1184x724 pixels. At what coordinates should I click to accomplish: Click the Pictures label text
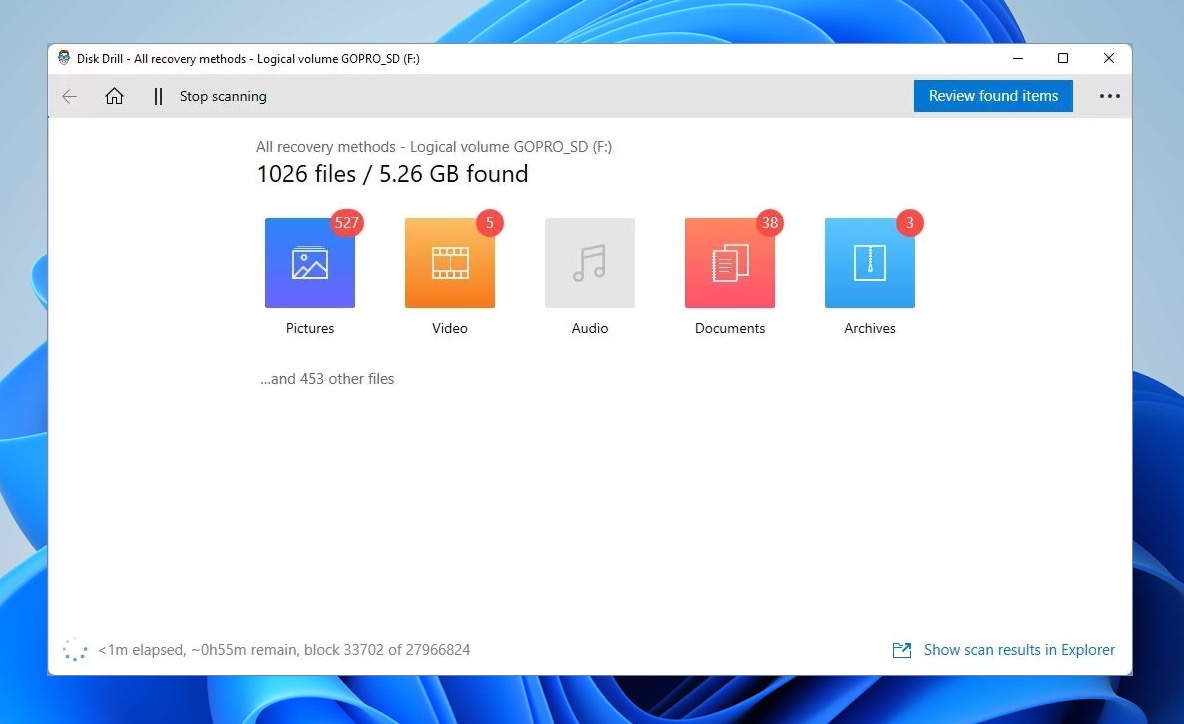(x=310, y=328)
